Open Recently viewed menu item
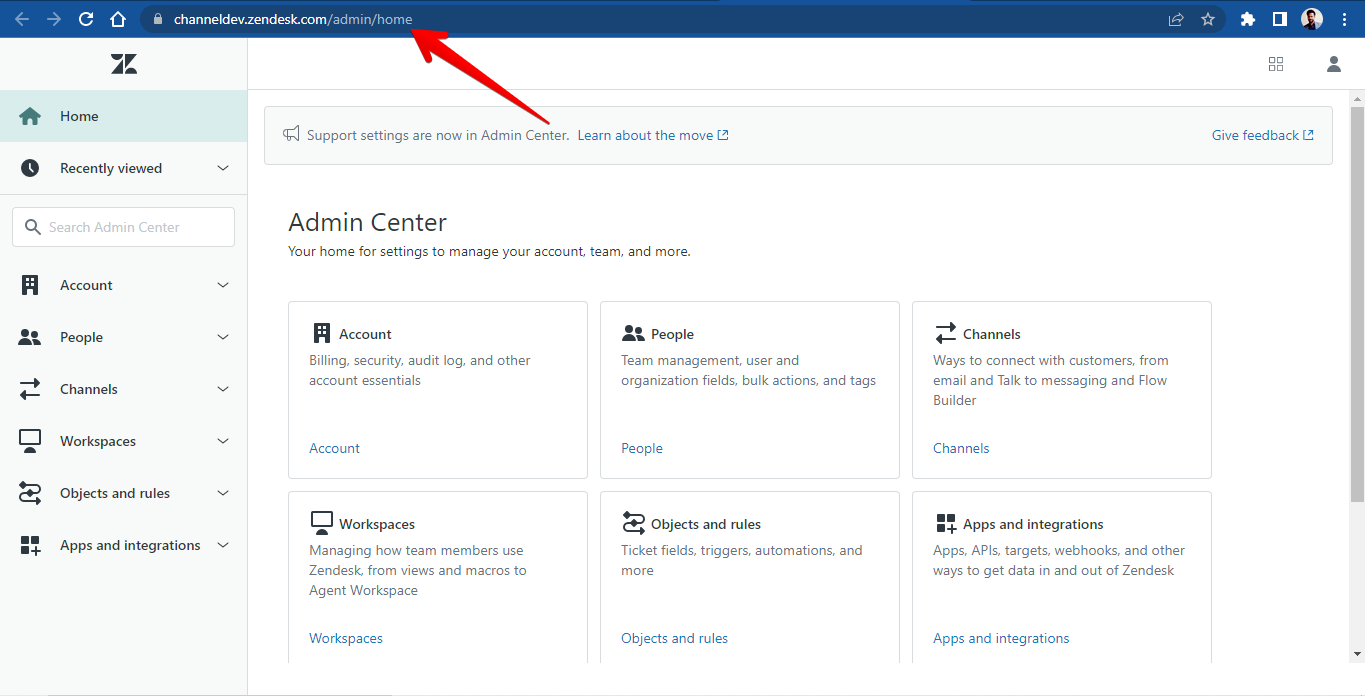This screenshot has width=1365, height=696. point(123,168)
